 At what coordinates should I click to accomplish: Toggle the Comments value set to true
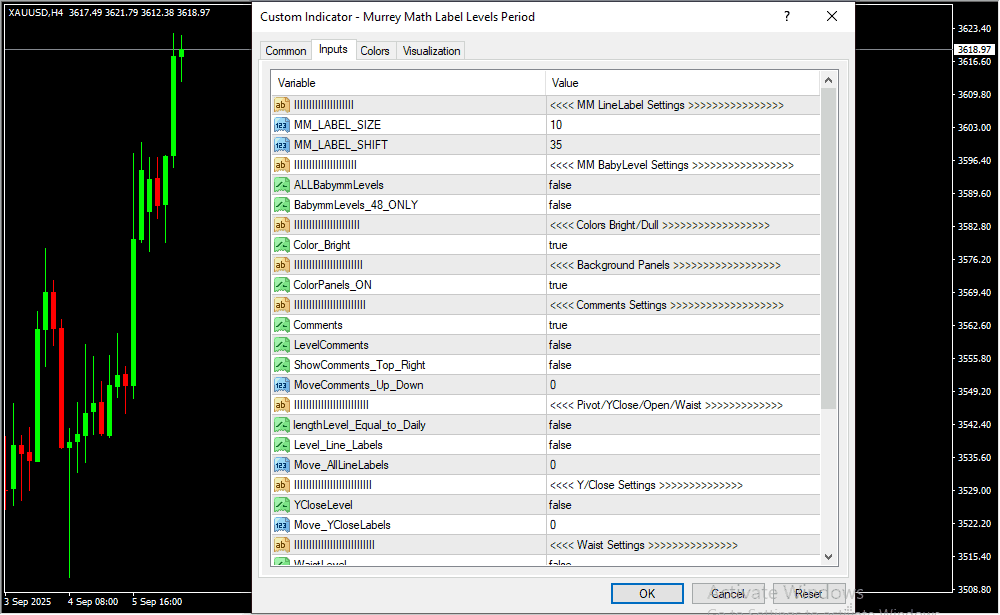coord(680,325)
